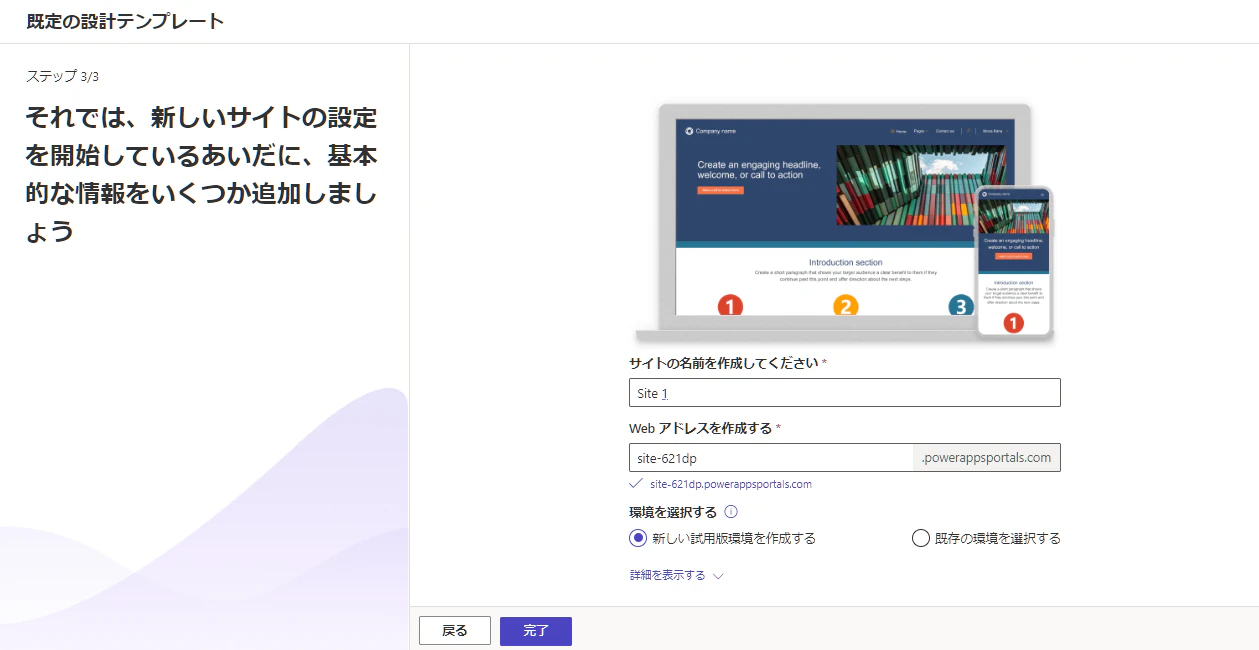
Task: Click the ステップ 3/3 step label
Action: pyautogui.click(x=62, y=76)
